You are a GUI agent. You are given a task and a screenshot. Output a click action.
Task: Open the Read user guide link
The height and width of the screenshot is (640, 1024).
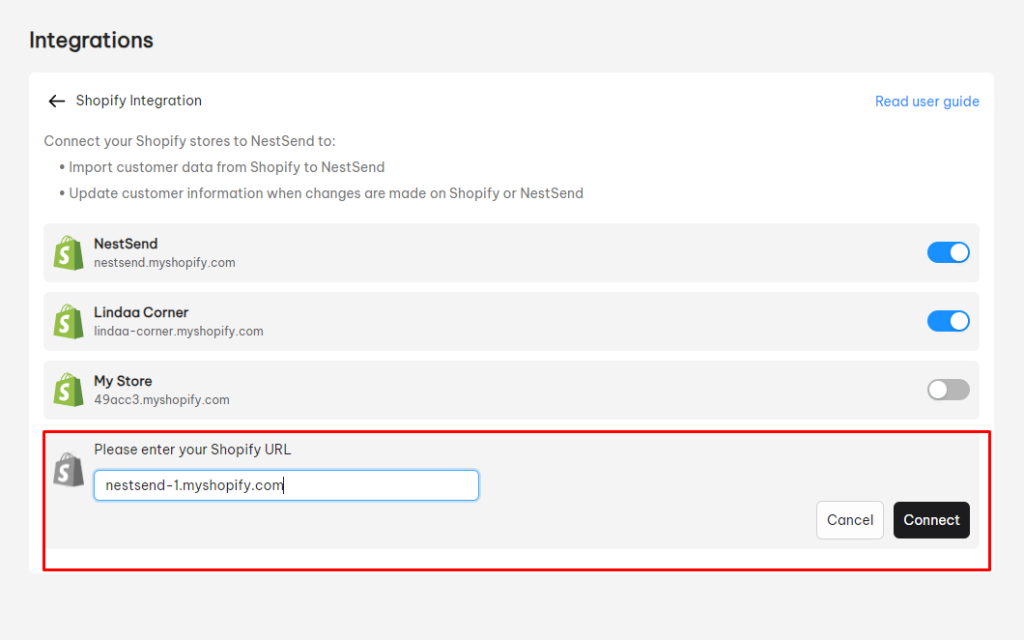[x=927, y=101]
